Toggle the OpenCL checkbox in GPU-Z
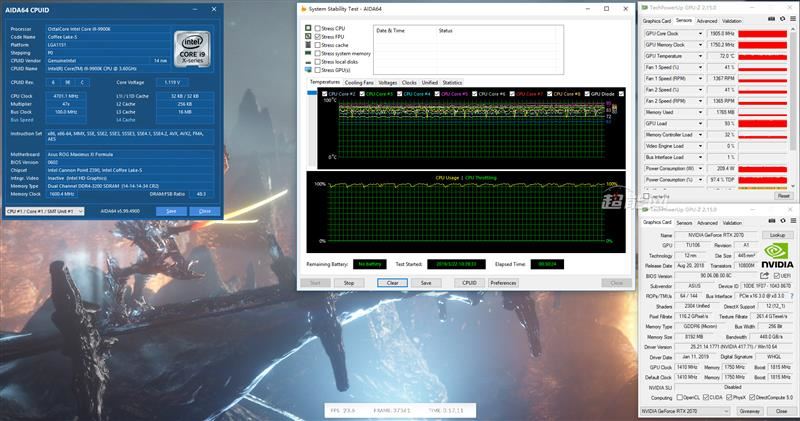This screenshot has width=800, height=421. [x=679, y=397]
